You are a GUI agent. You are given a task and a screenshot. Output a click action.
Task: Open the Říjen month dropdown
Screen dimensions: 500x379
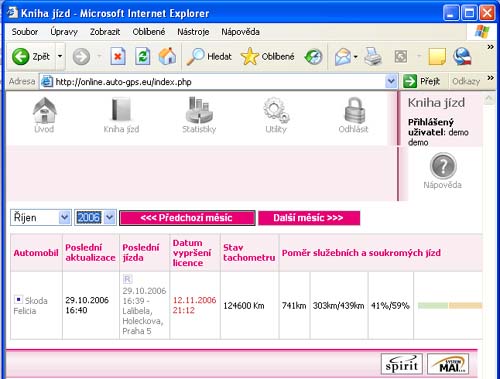(41, 218)
